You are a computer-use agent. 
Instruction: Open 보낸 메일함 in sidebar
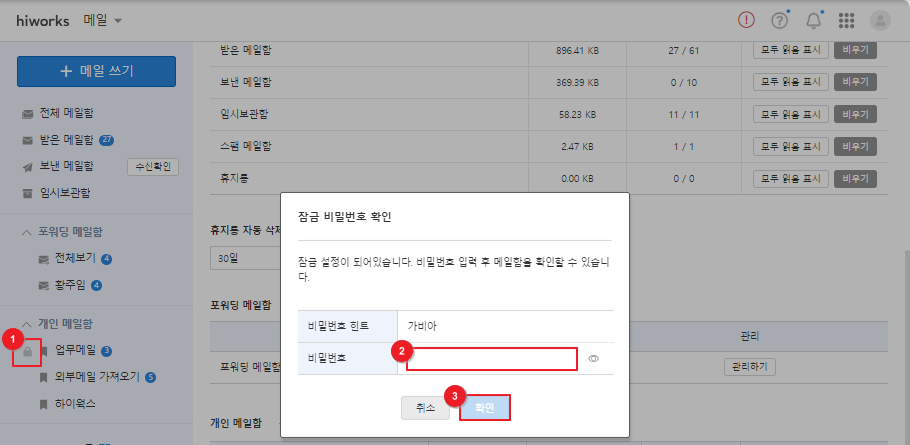(x=65, y=166)
